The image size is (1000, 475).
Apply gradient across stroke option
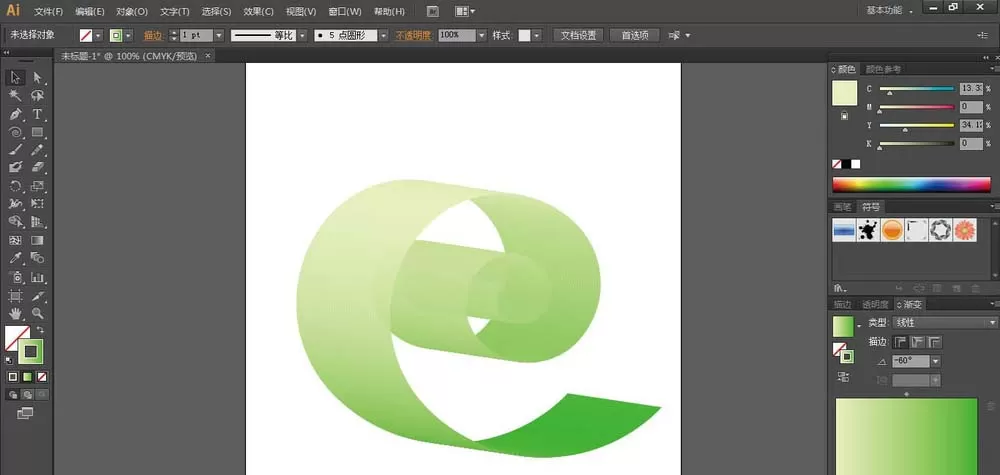934,342
